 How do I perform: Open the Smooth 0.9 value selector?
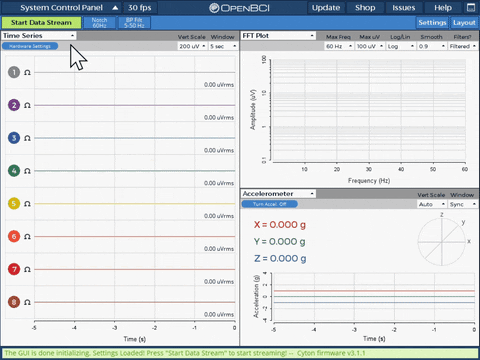tap(432, 46)
